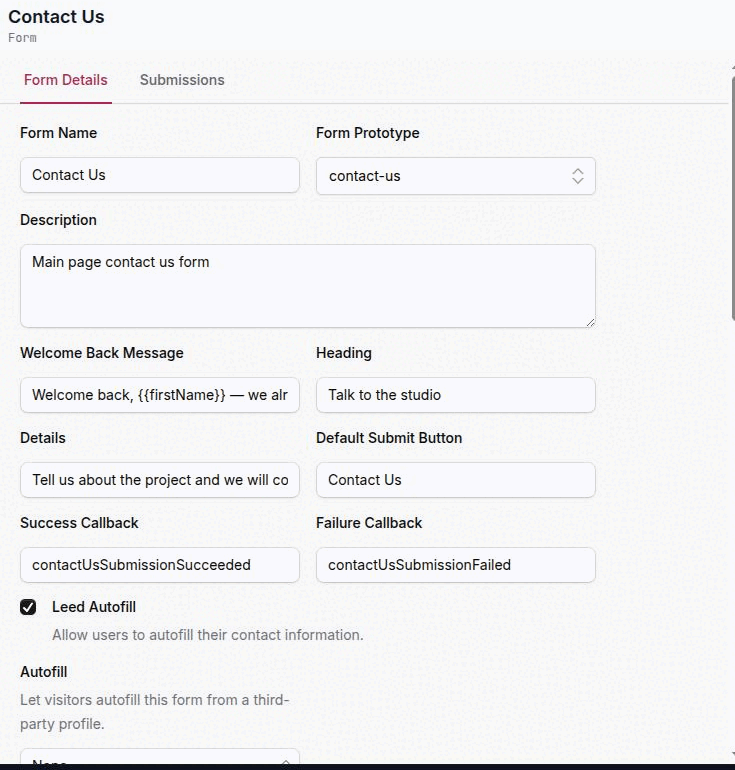Click the Contact Us page title
Viewport: 735px width, 770px height.
56,17
